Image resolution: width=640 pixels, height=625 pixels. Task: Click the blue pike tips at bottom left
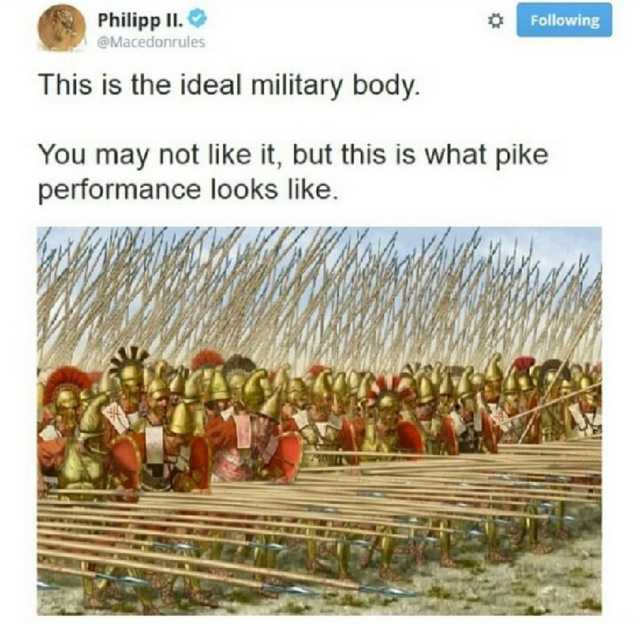(x=122, y=580)
